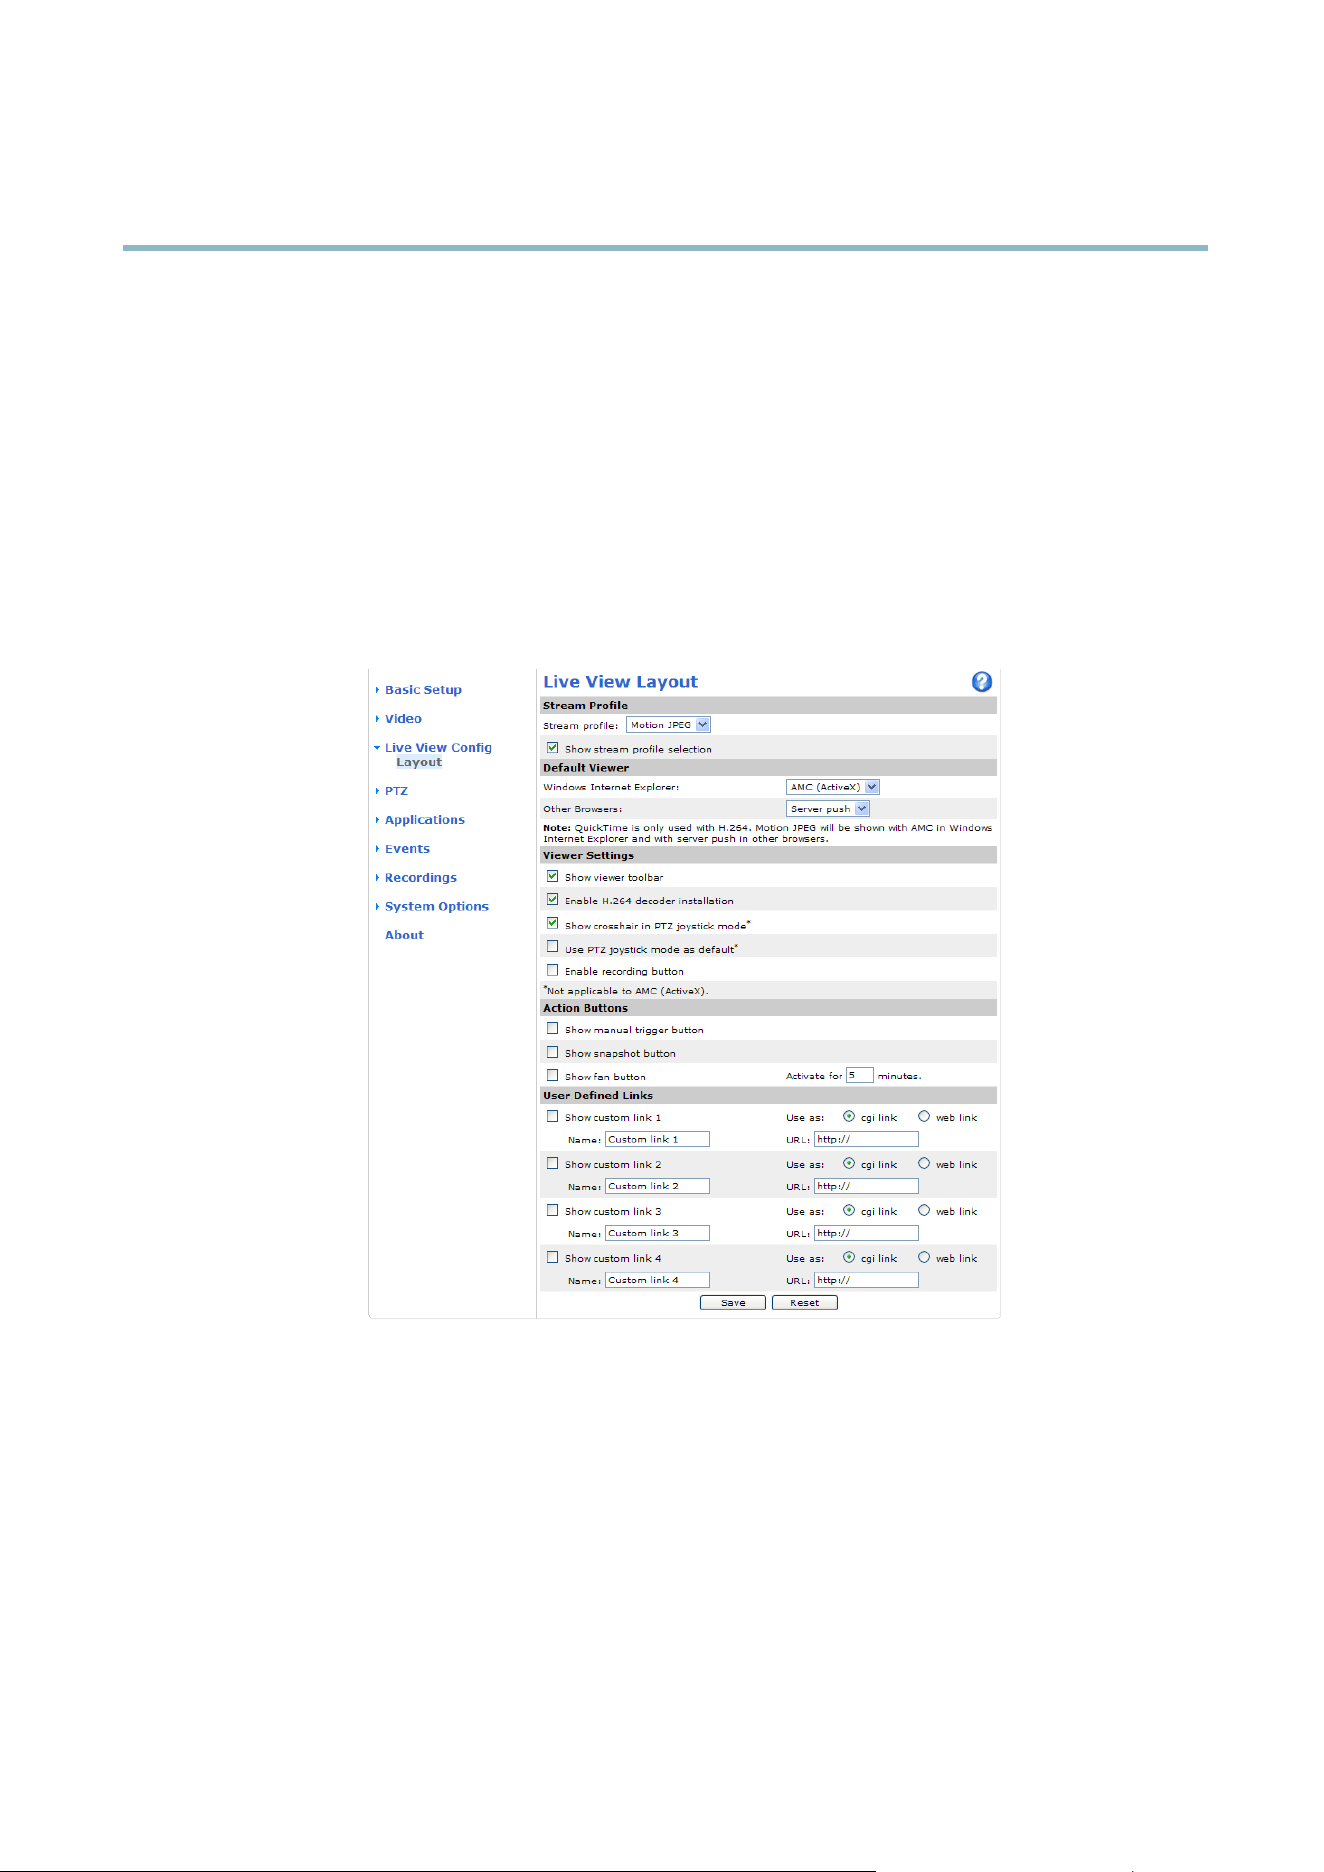1324x1872 pixels.
Task: Check Show custom link 1
Action: (x=552, y=1116)
